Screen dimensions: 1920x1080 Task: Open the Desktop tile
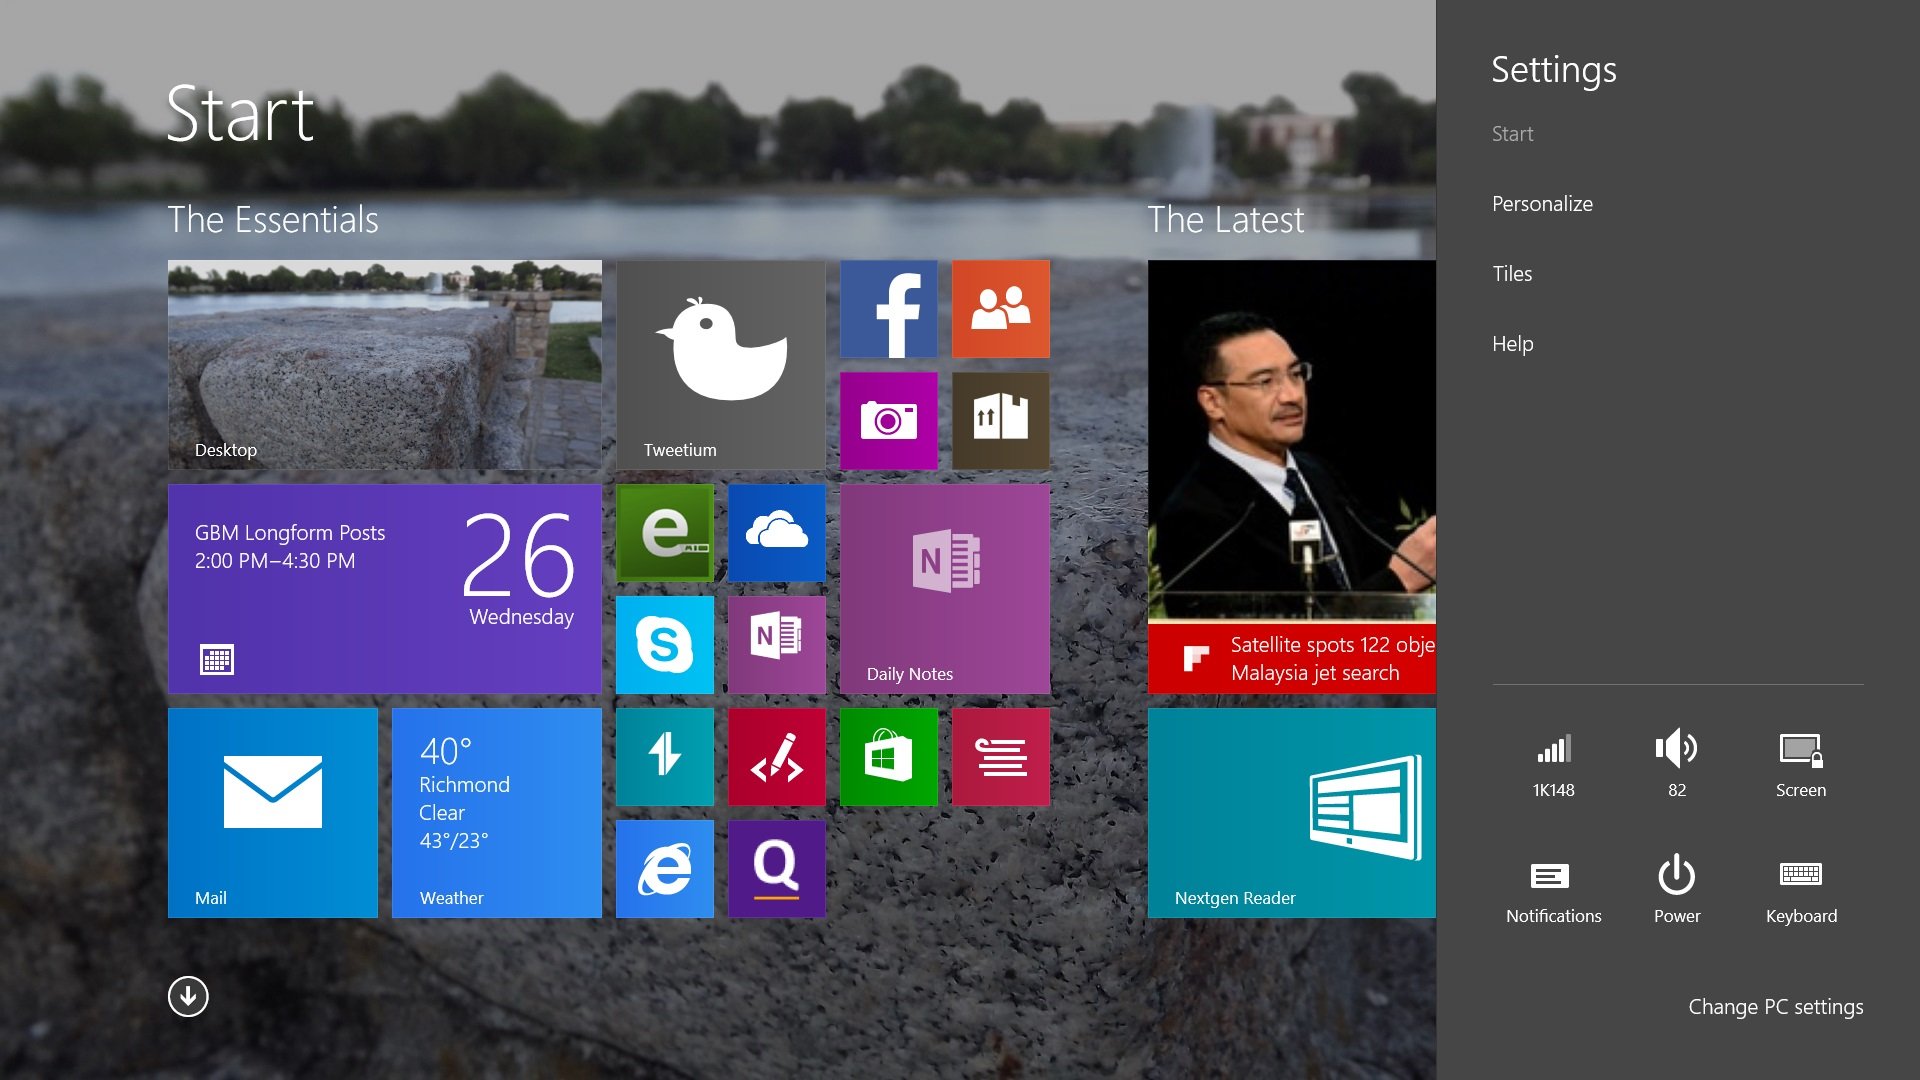click(x=385, y=365)
